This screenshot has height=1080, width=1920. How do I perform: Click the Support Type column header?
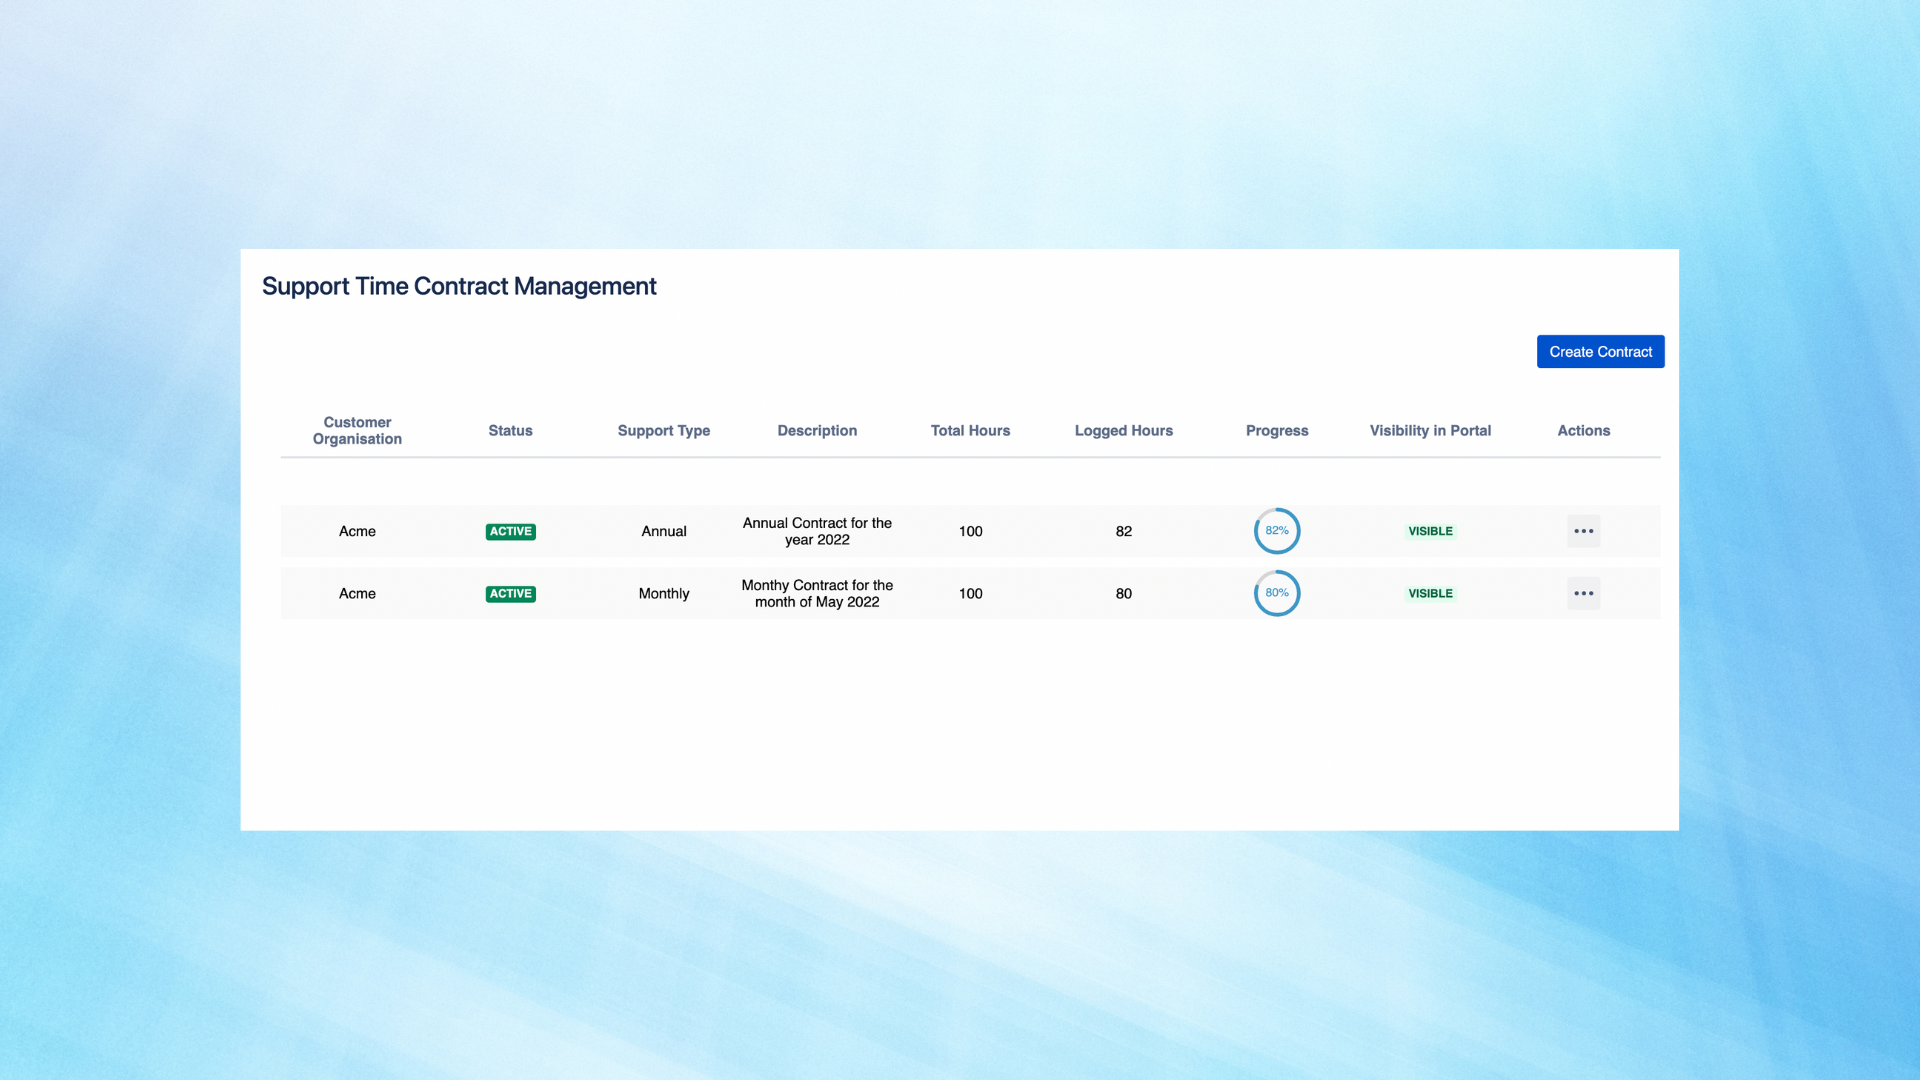[663, 430]
